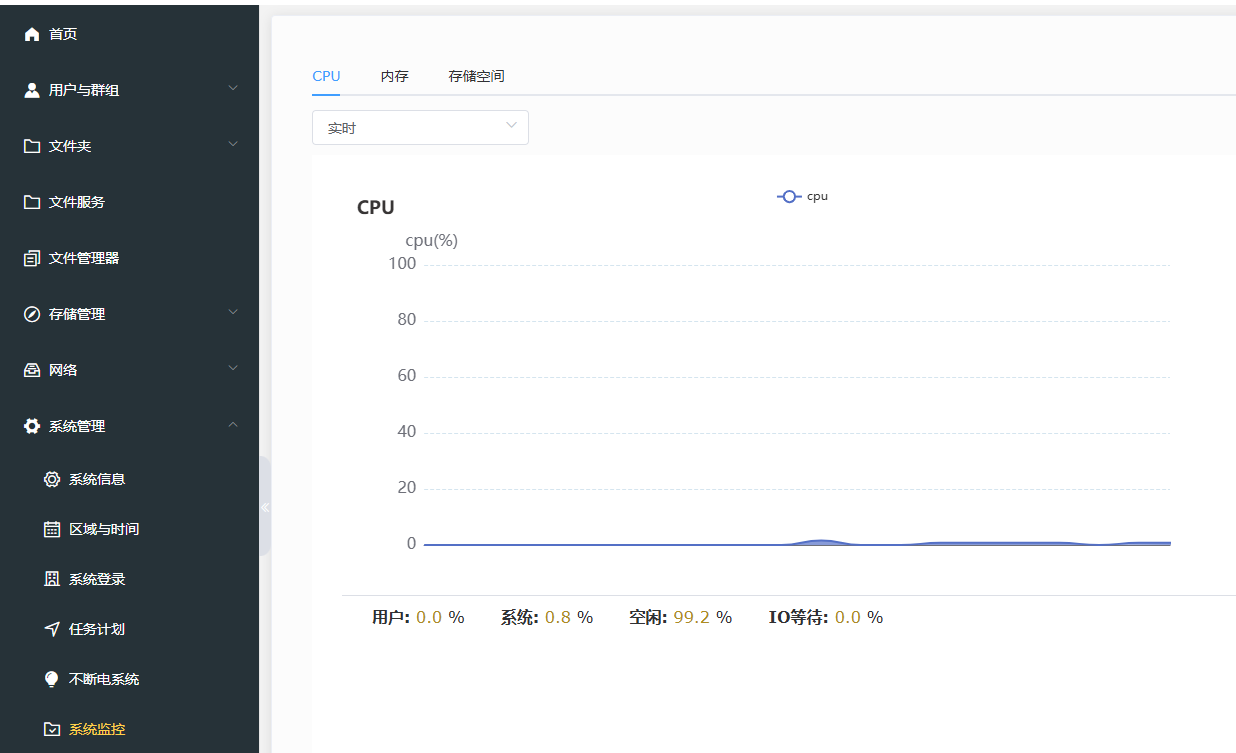Select the 用户与群组 user icon
This screenshot has width=1236, height=753.
[x=31, y=89]
